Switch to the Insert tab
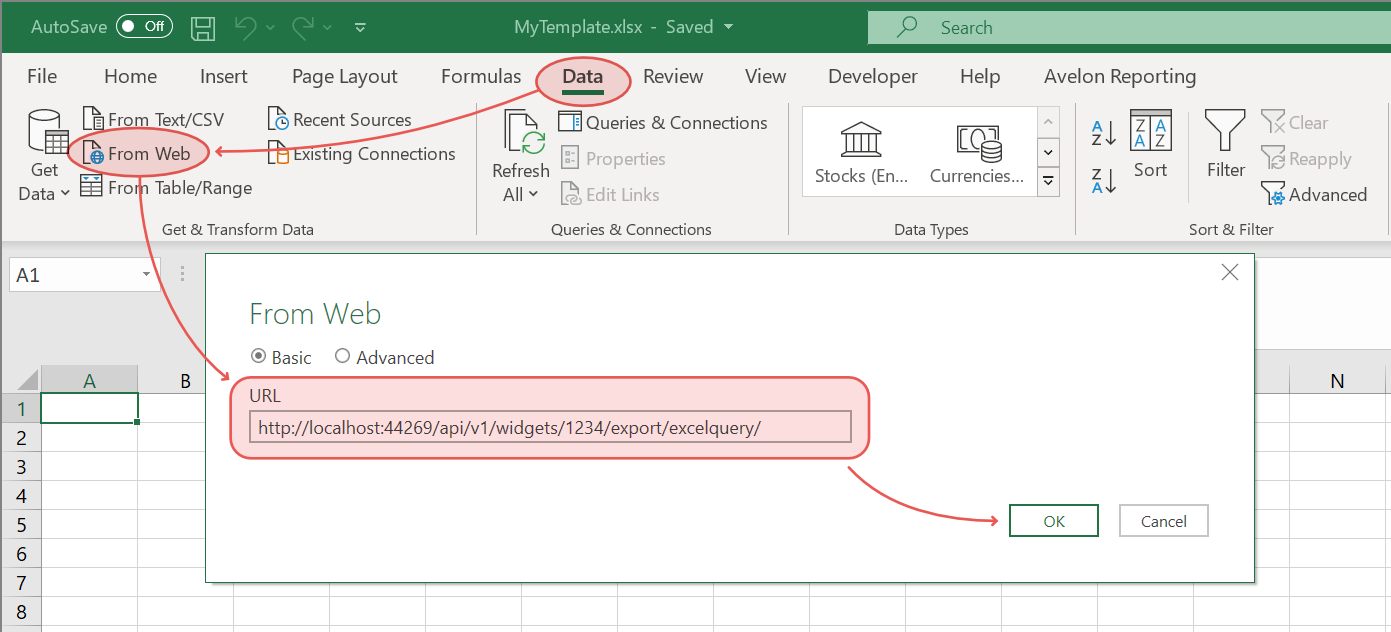 pyautogui.click(x=224, y=76)
